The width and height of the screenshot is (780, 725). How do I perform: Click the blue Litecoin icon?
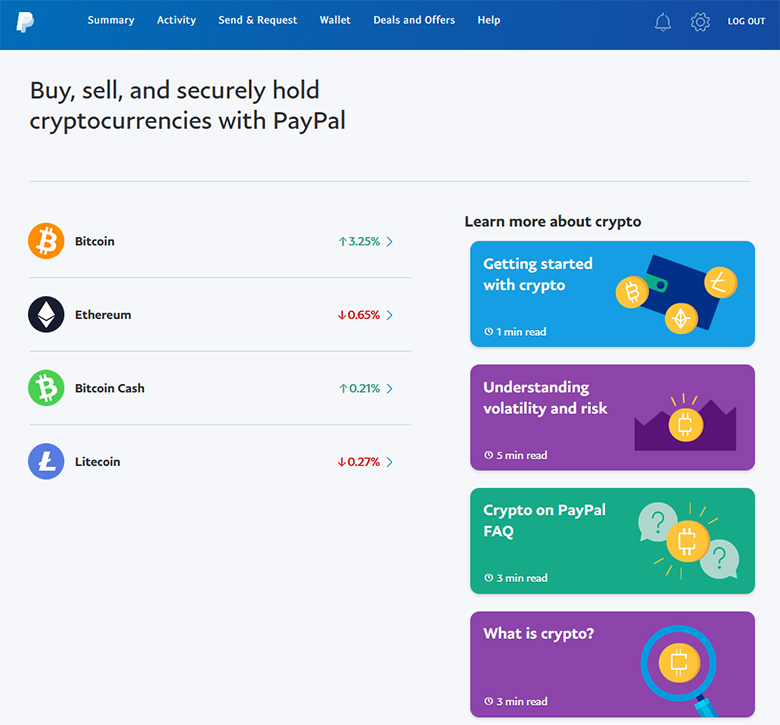point(46,461)
